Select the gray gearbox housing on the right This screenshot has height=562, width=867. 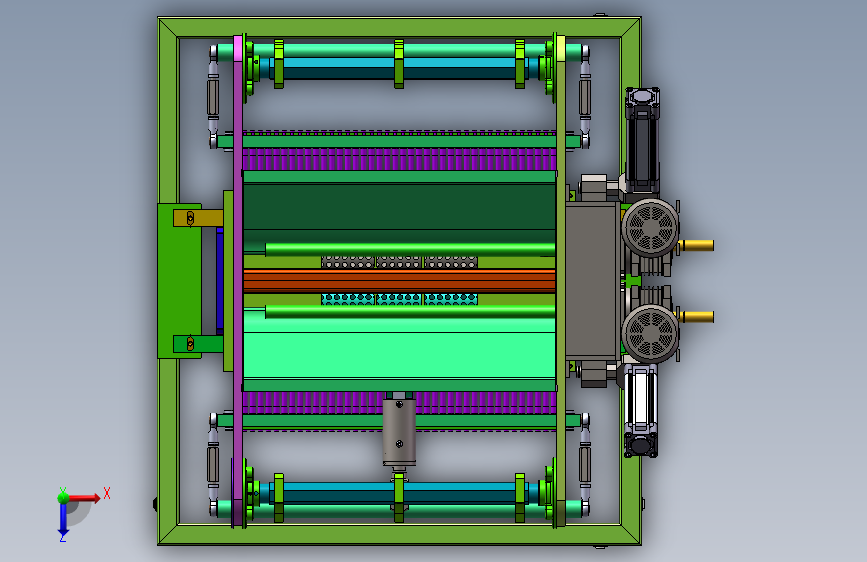tap(592, 281)
